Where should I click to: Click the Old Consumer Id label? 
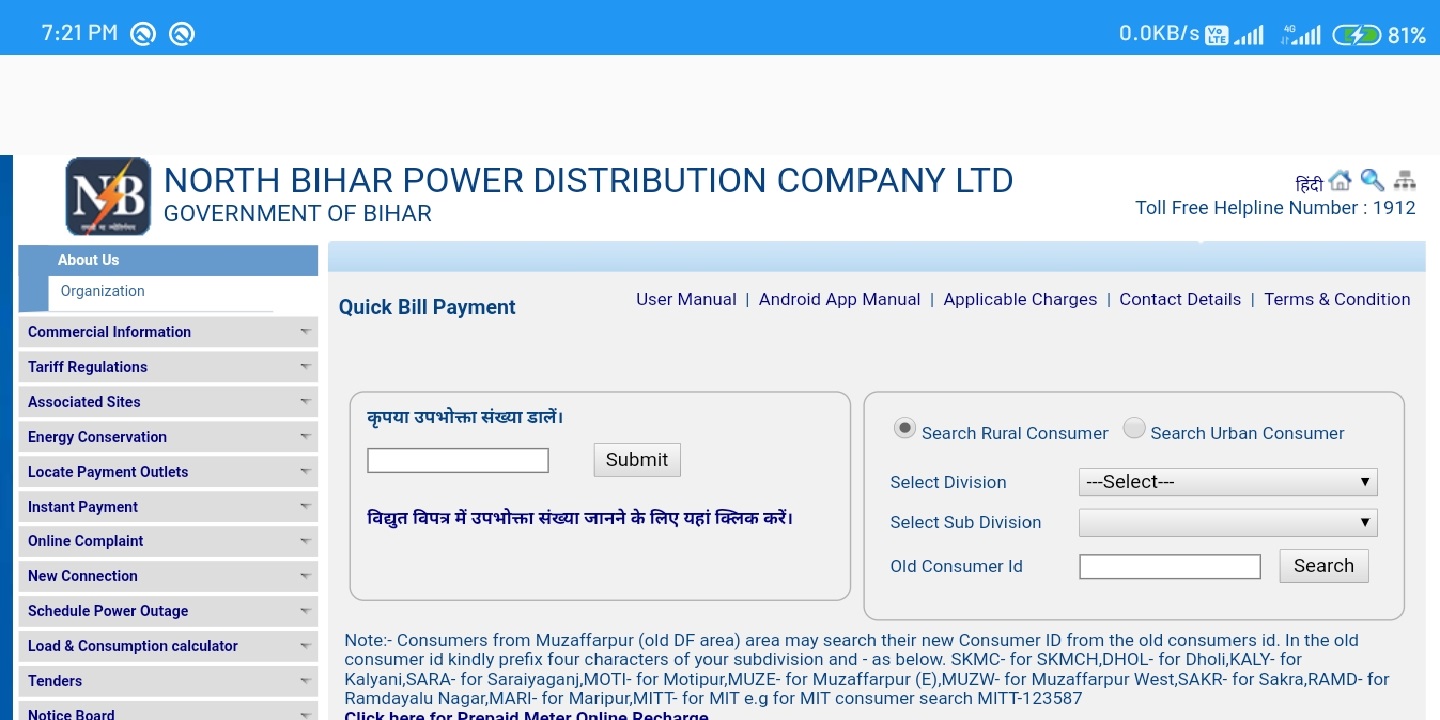[956, 566]
